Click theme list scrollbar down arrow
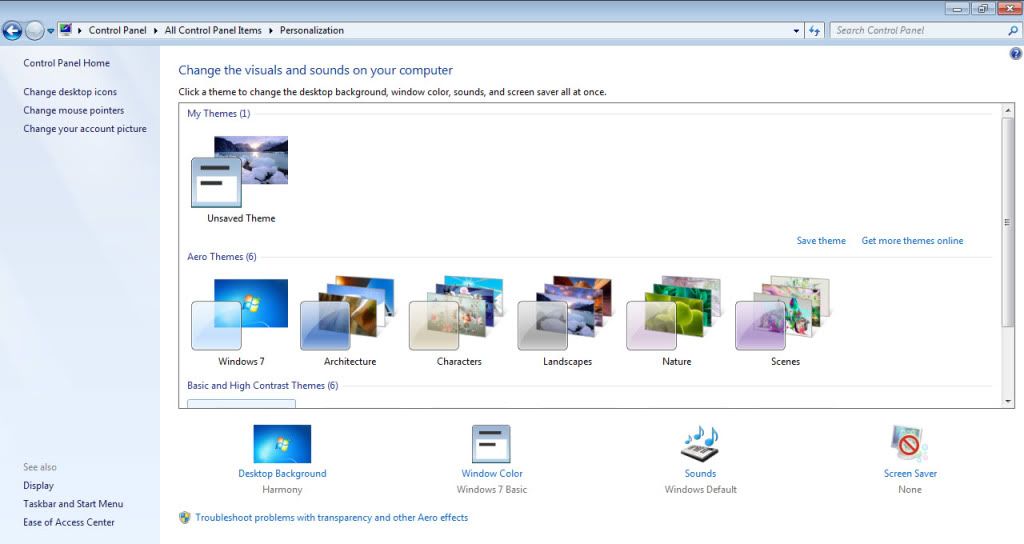 point(1008,402)
